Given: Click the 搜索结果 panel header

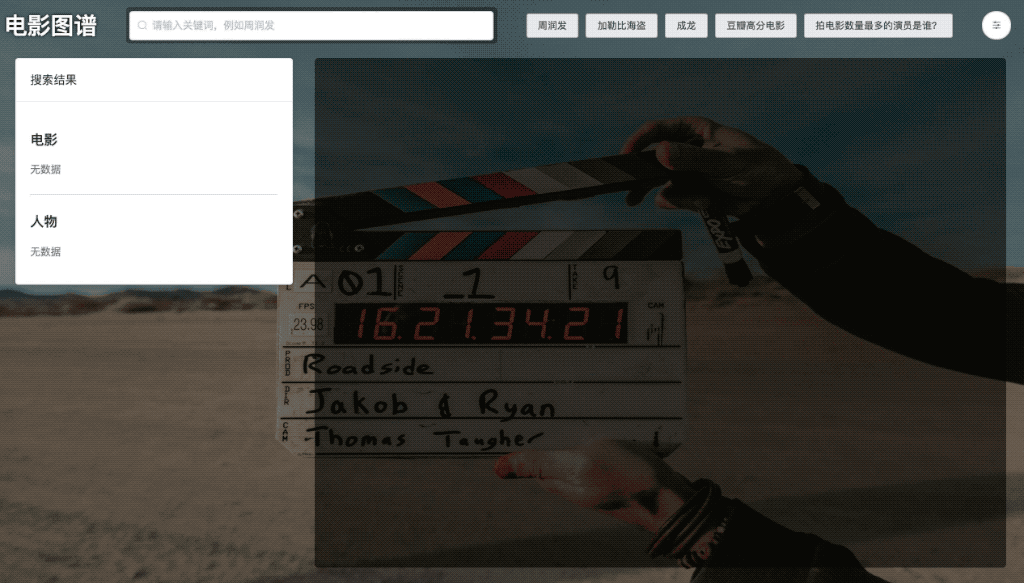Looking at the screenshot, I should [154, 80].
